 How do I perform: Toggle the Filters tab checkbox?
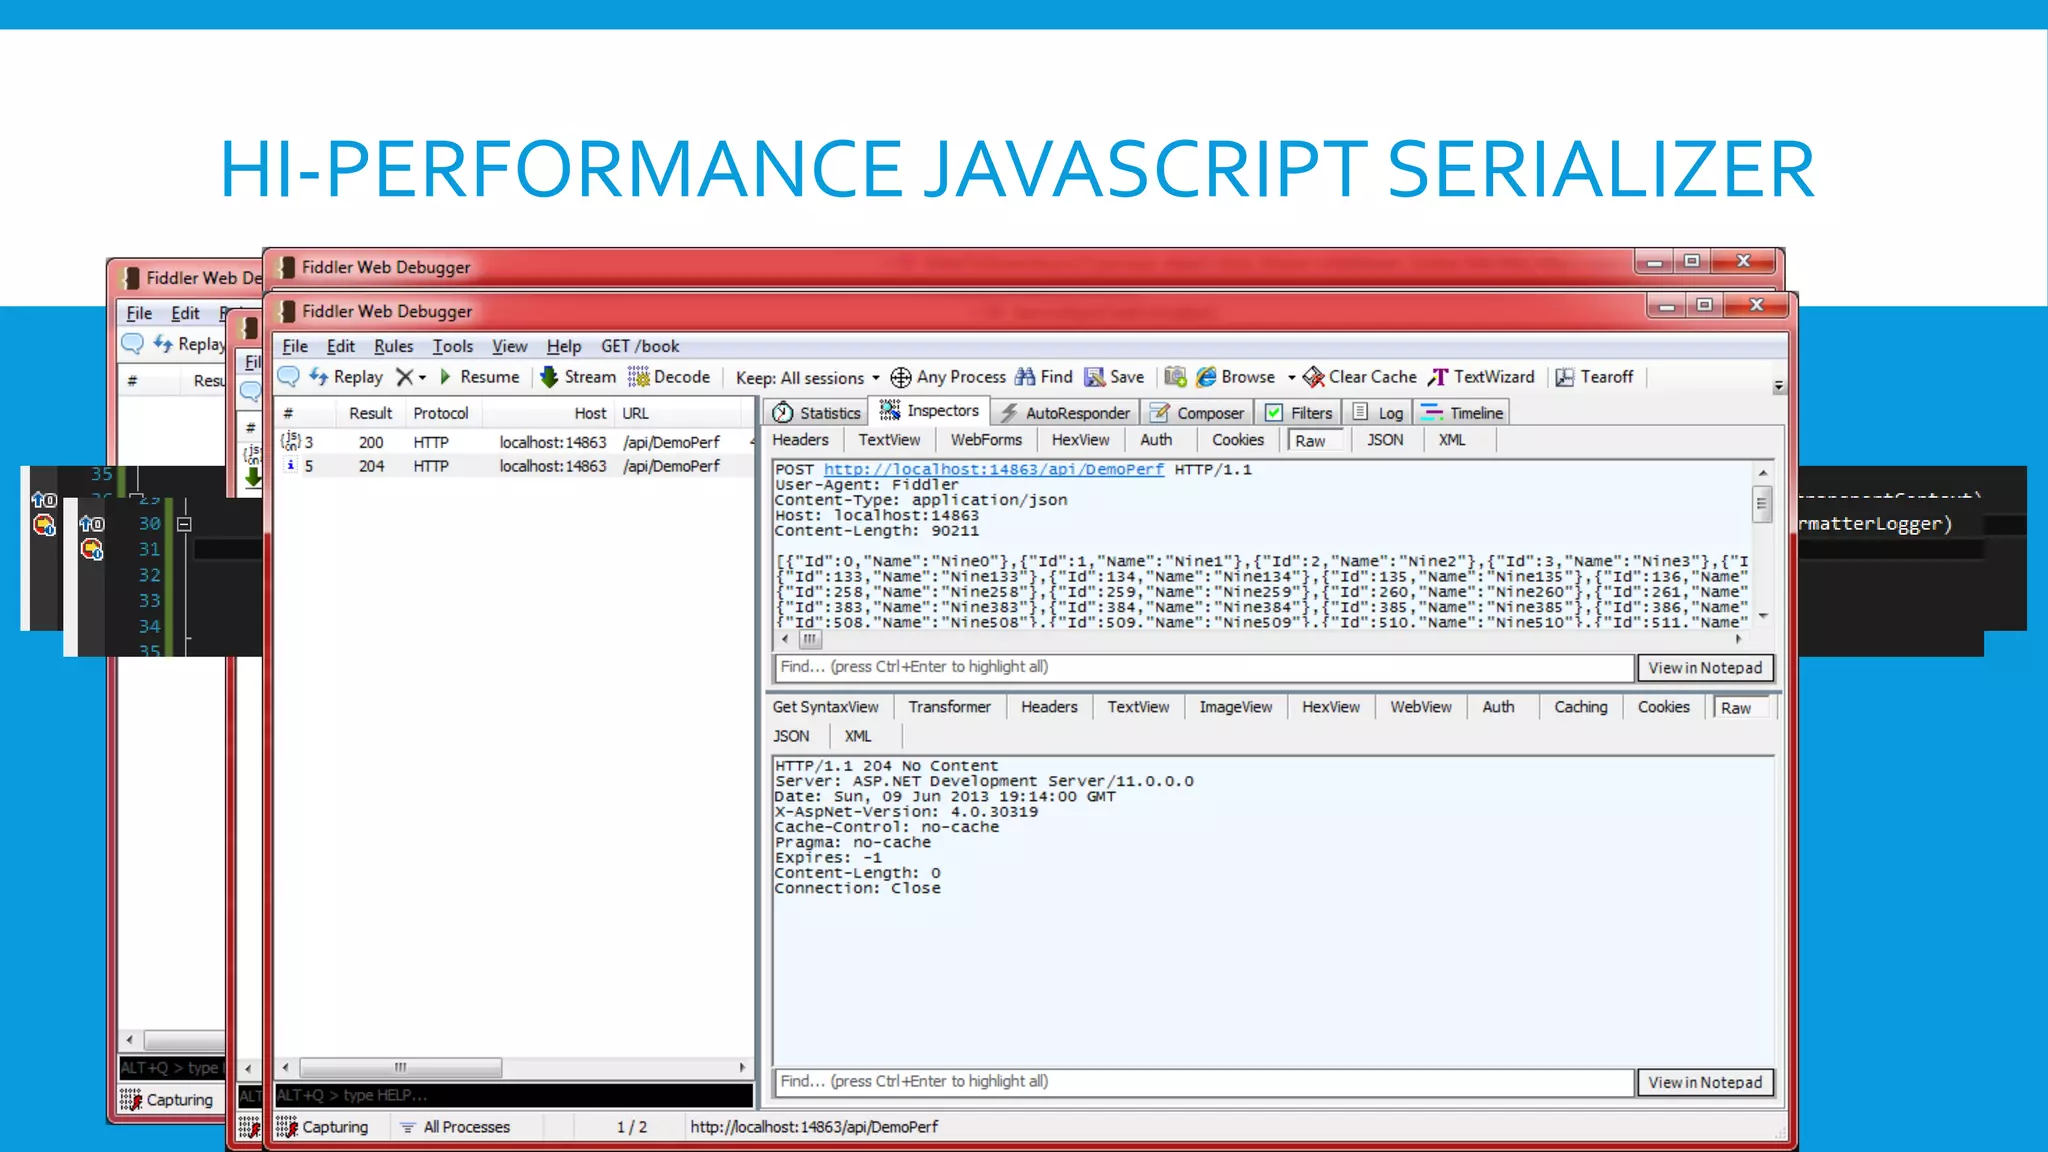1273,413
